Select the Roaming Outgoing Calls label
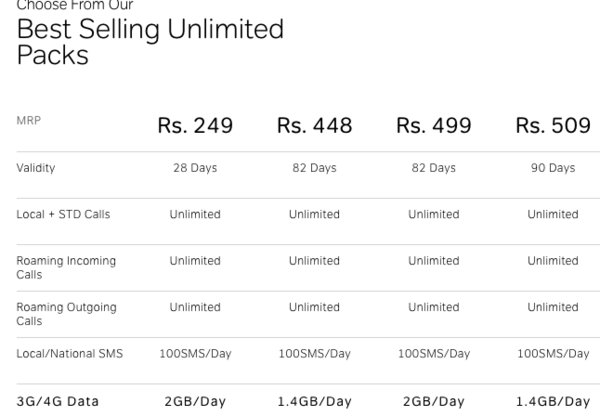 pyautogui.click(x=66, y=314)
